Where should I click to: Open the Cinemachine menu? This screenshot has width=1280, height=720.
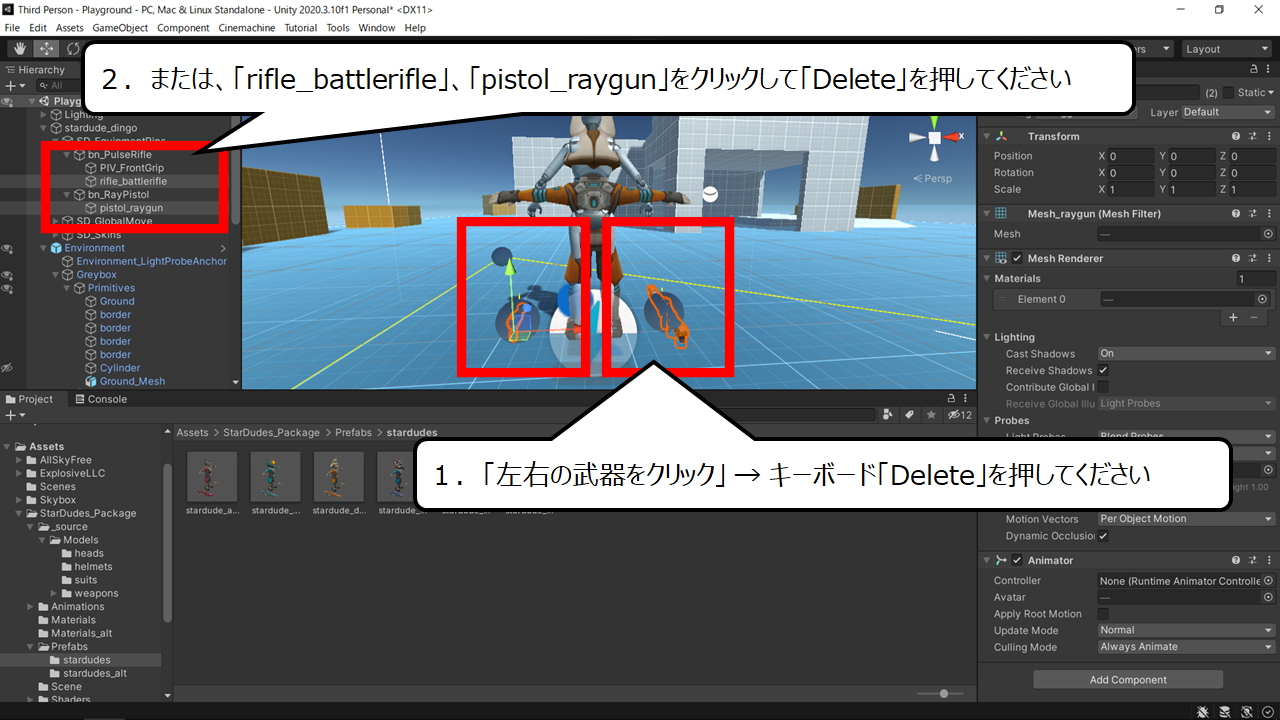point(247,28)
